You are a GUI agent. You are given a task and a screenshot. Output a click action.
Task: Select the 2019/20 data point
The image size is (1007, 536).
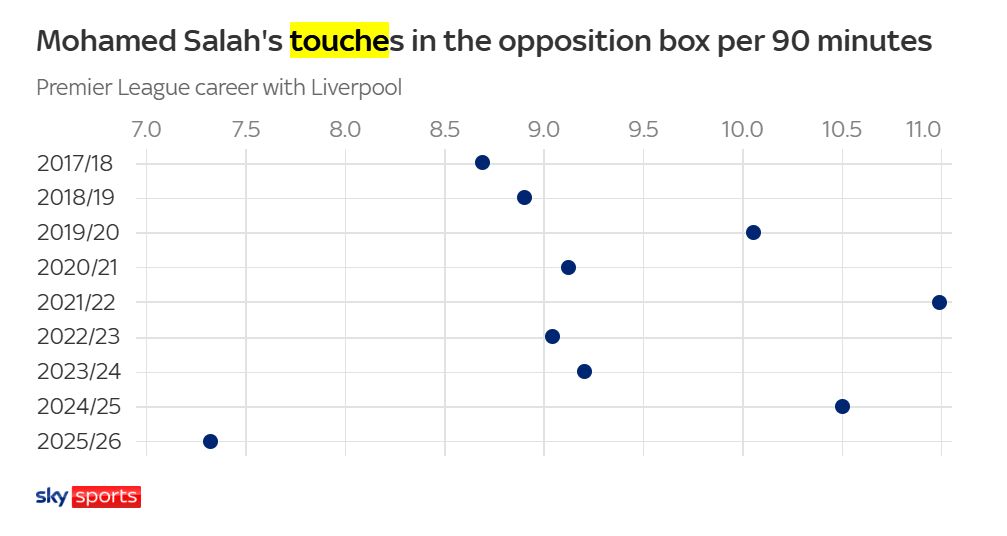(x=753, y=233)
